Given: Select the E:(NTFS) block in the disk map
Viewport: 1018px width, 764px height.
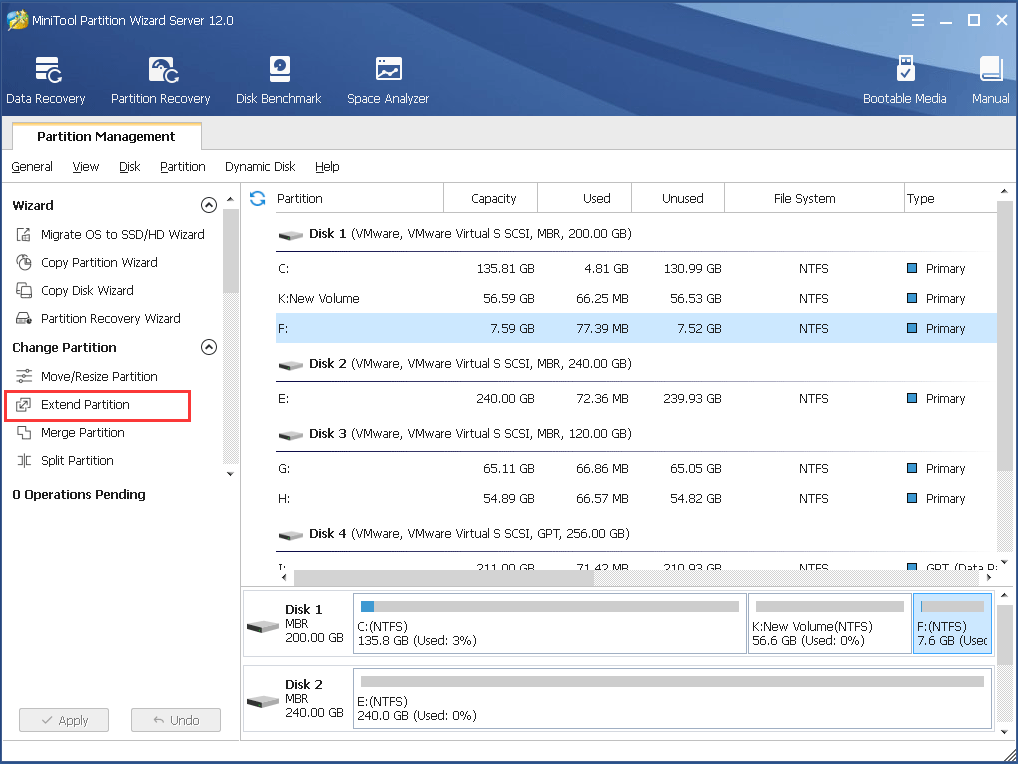Looking at the screenshot, I should pyautogui.click(x=673, y=698).
